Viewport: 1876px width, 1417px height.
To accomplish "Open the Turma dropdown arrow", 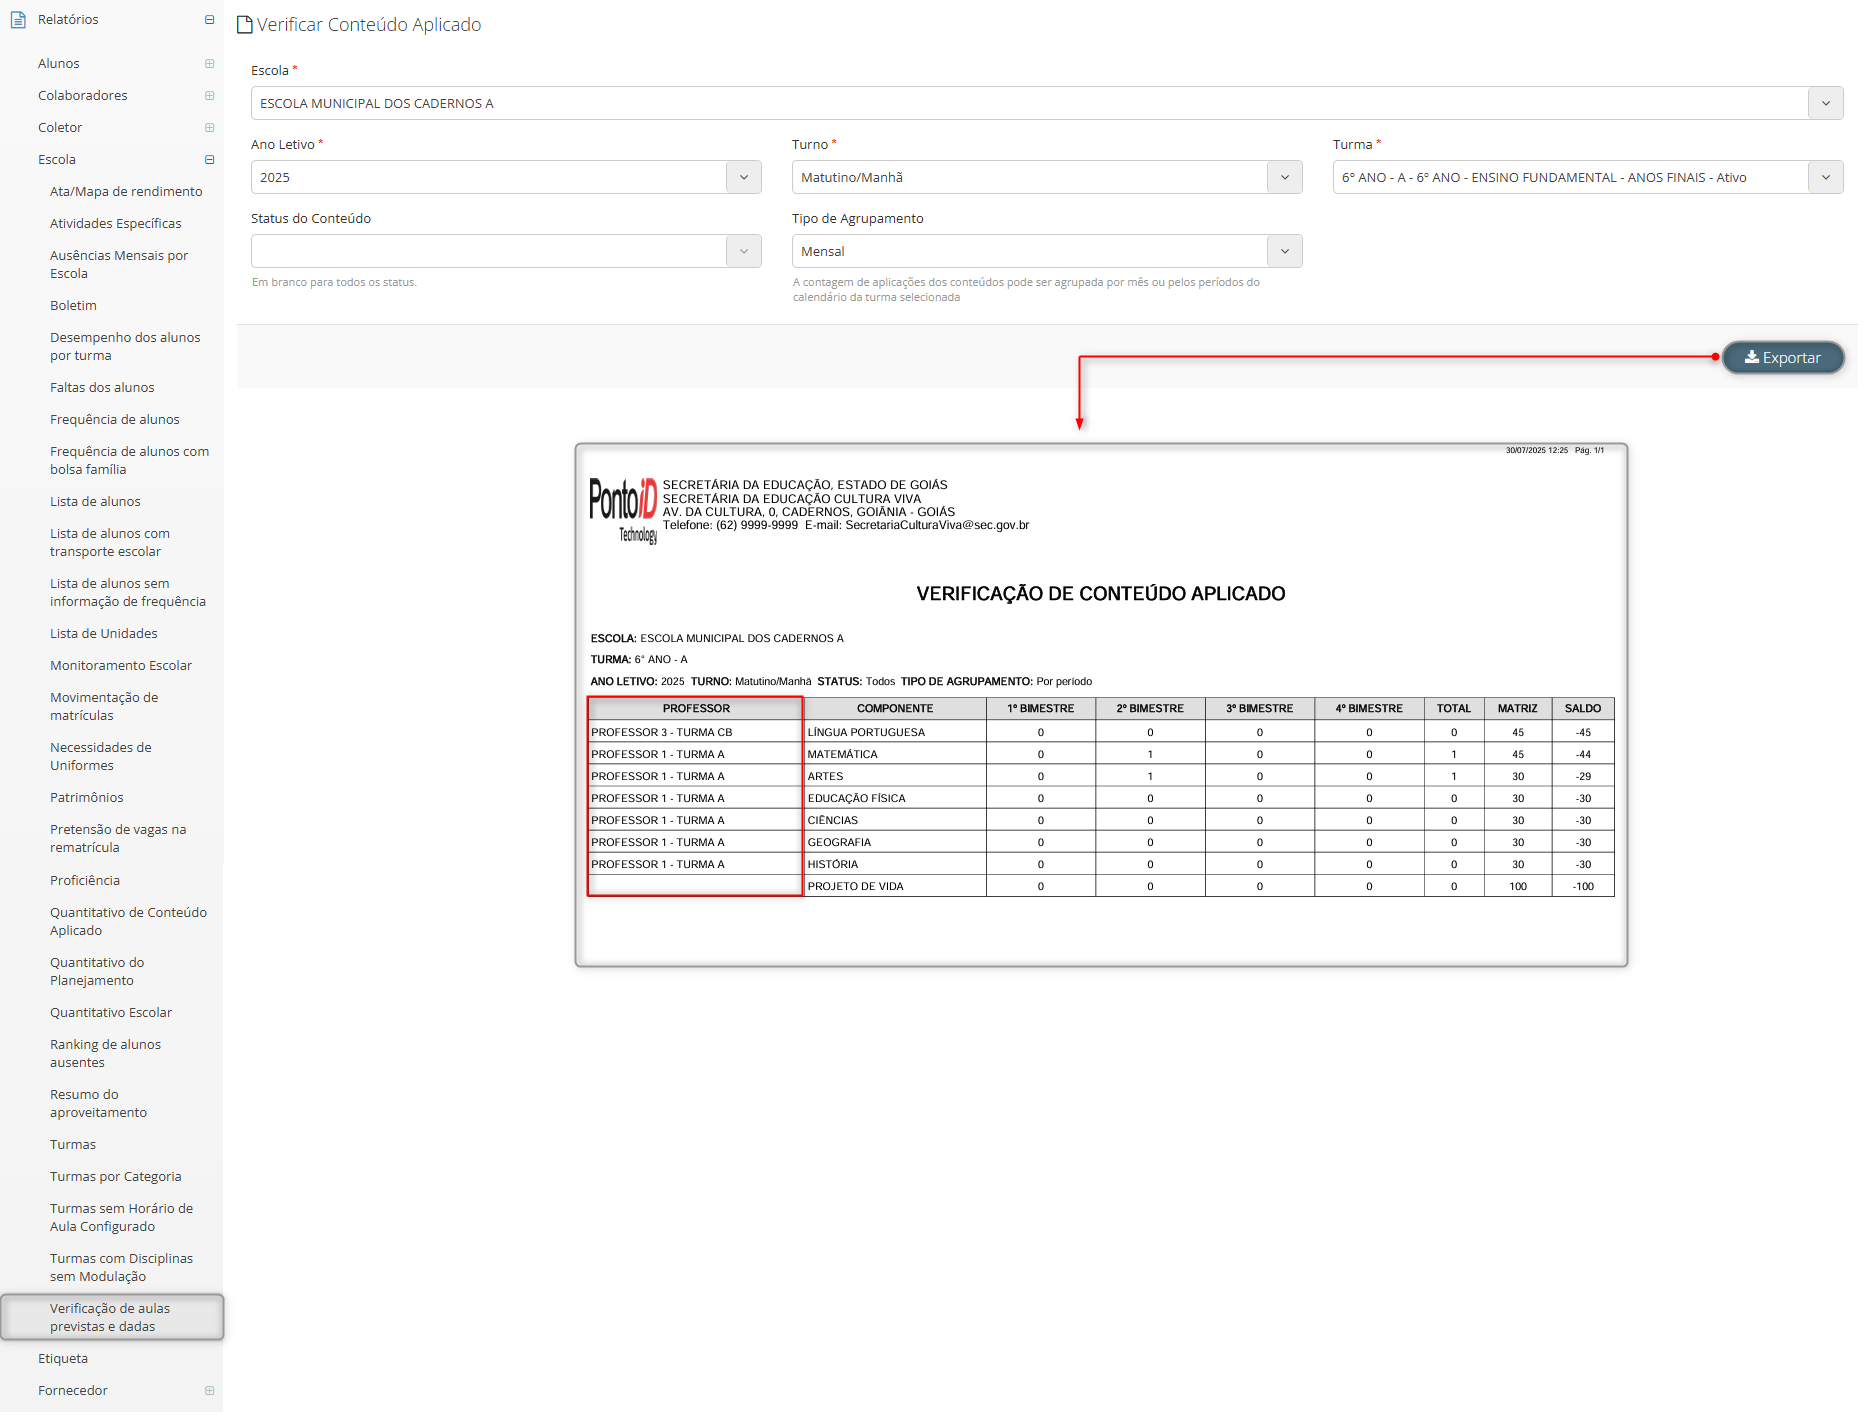I will [1825, 178].
